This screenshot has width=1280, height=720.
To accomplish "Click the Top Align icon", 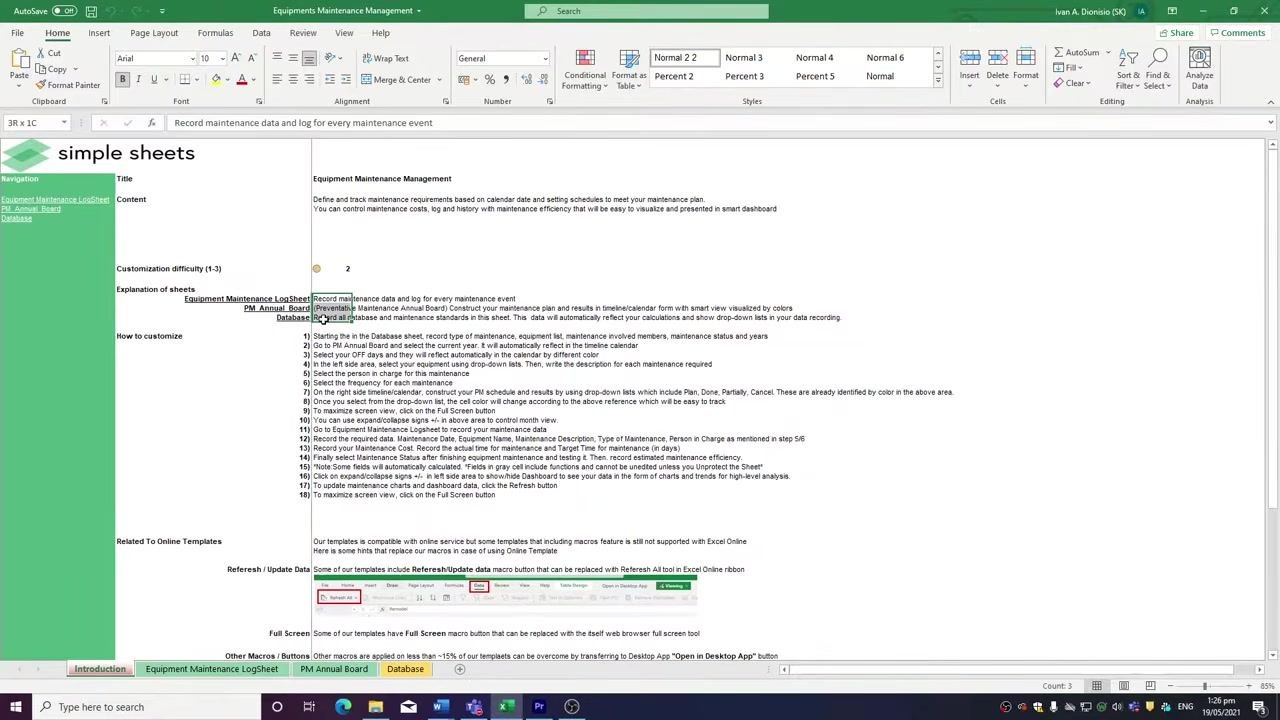I will click(x=277, y=58).
